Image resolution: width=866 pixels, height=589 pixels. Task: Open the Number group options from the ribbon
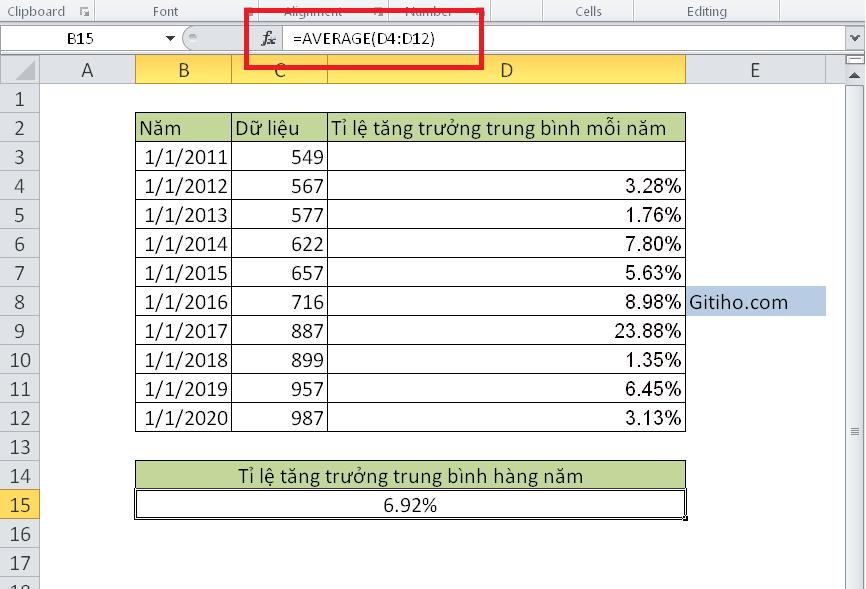tap(428, 11)
